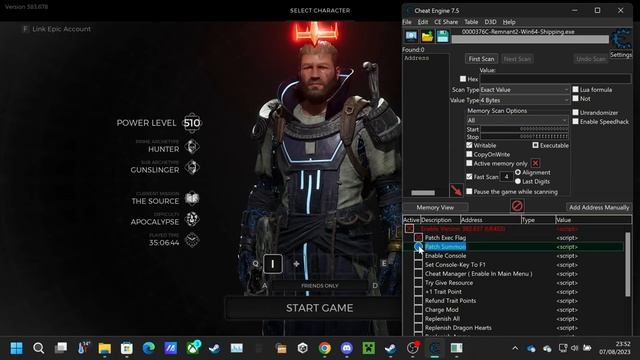
Task: Open taskbar Search
Action: point(38,348)
